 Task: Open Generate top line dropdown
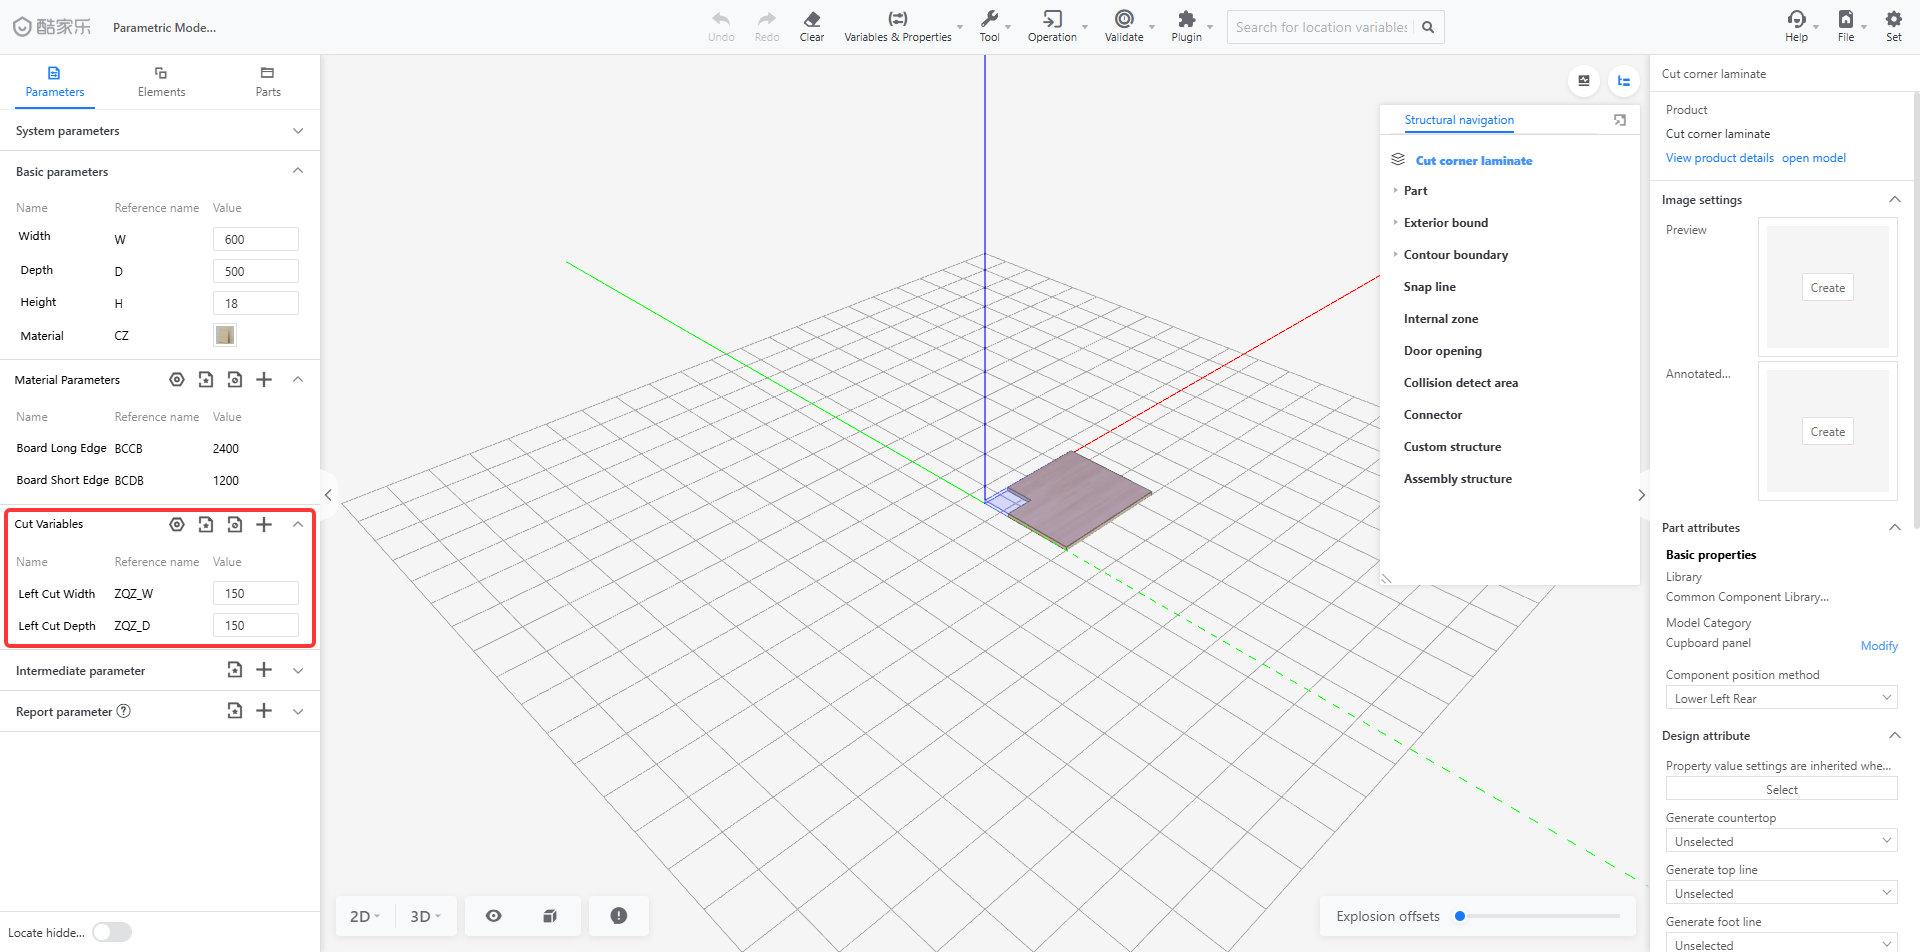click(1782, 893)
